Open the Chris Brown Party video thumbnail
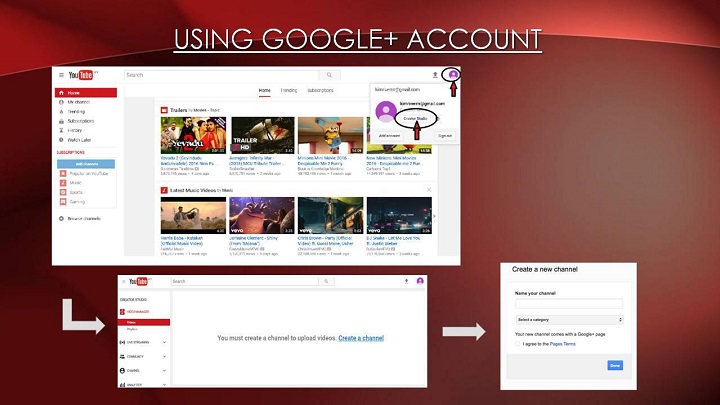 coord(330,215)
